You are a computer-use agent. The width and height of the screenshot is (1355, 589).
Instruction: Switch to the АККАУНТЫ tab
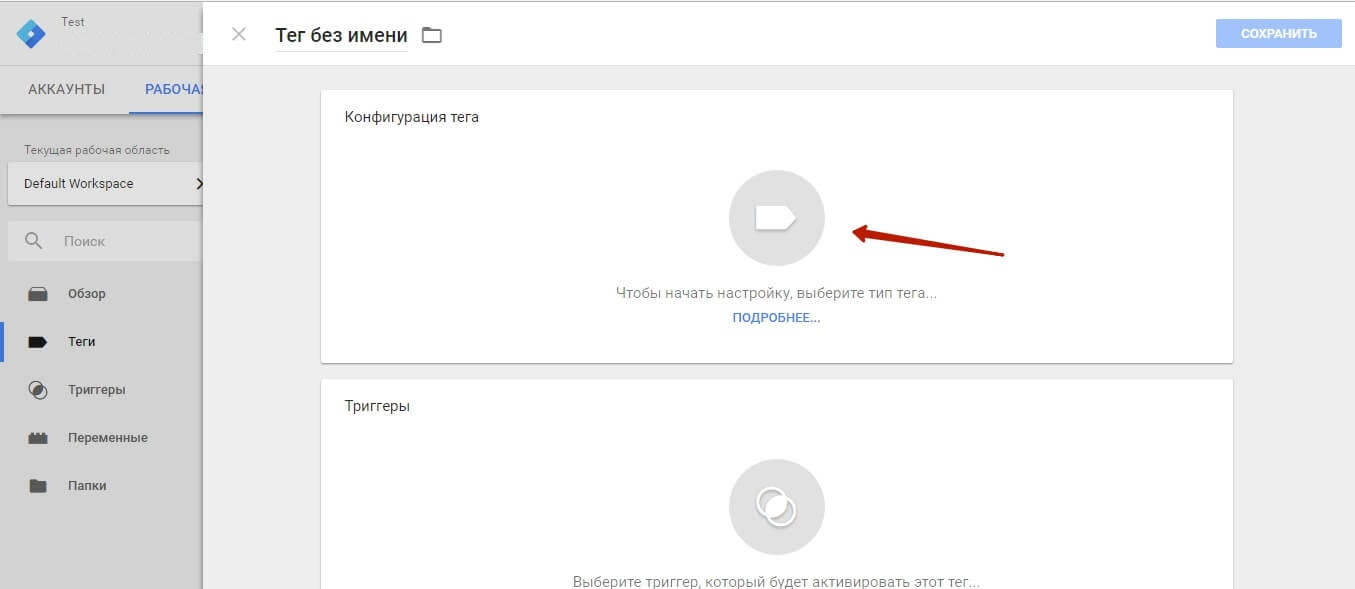click(x=66, y=89)
